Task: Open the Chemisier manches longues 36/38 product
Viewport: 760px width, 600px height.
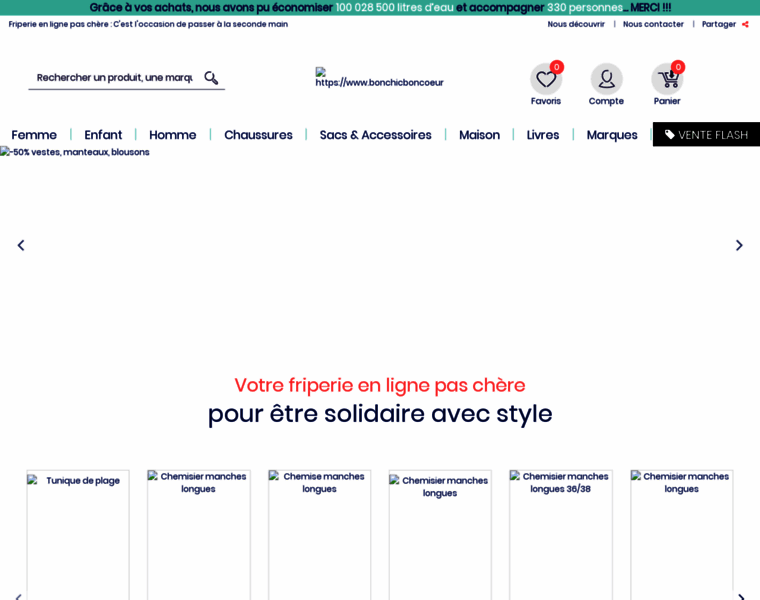Action: point(561,535)
